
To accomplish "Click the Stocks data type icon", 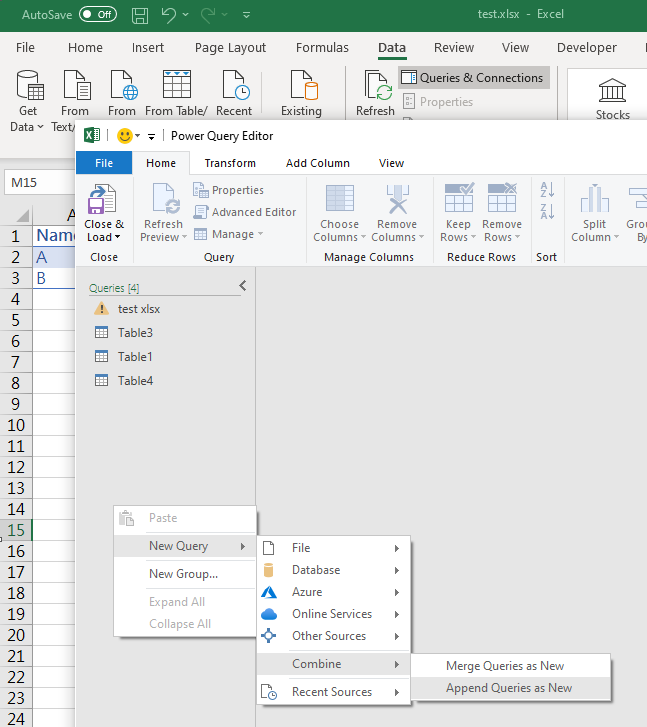I will [x=612, y=90].
